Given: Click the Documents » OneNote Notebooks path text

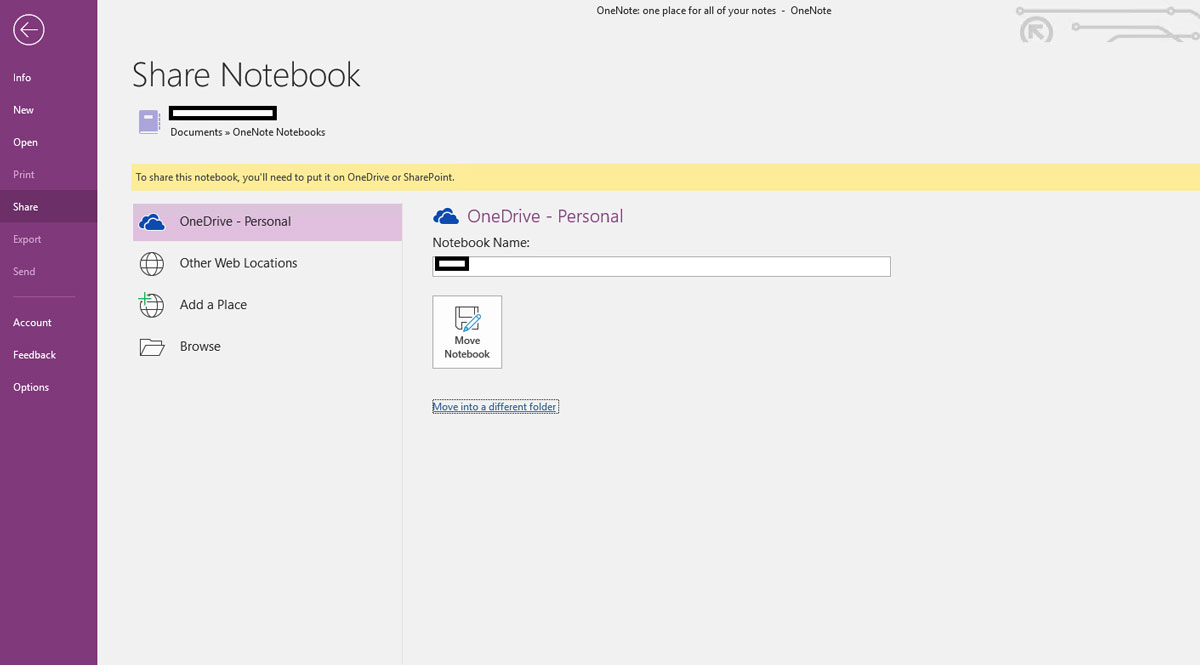Looking at the screenshot, I should [x=248, y=132].
